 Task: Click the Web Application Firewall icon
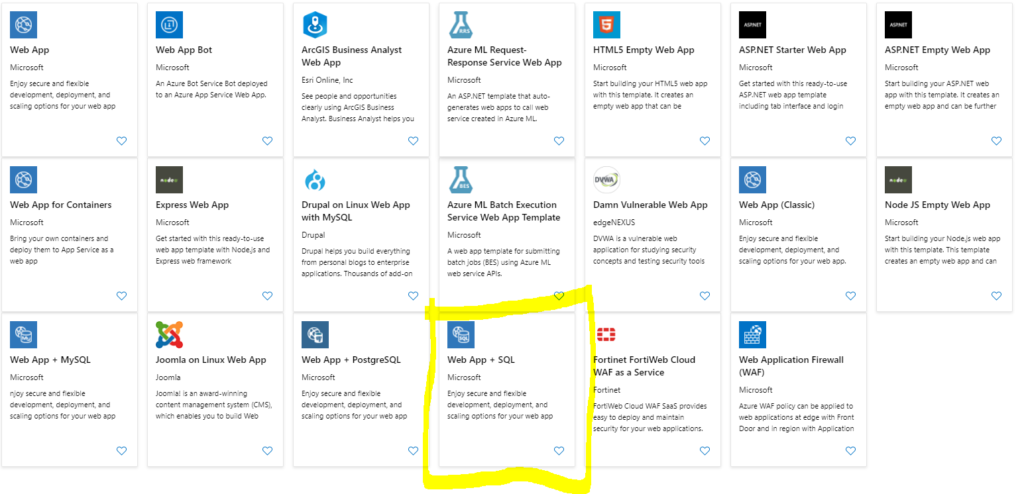coord(752,335)
